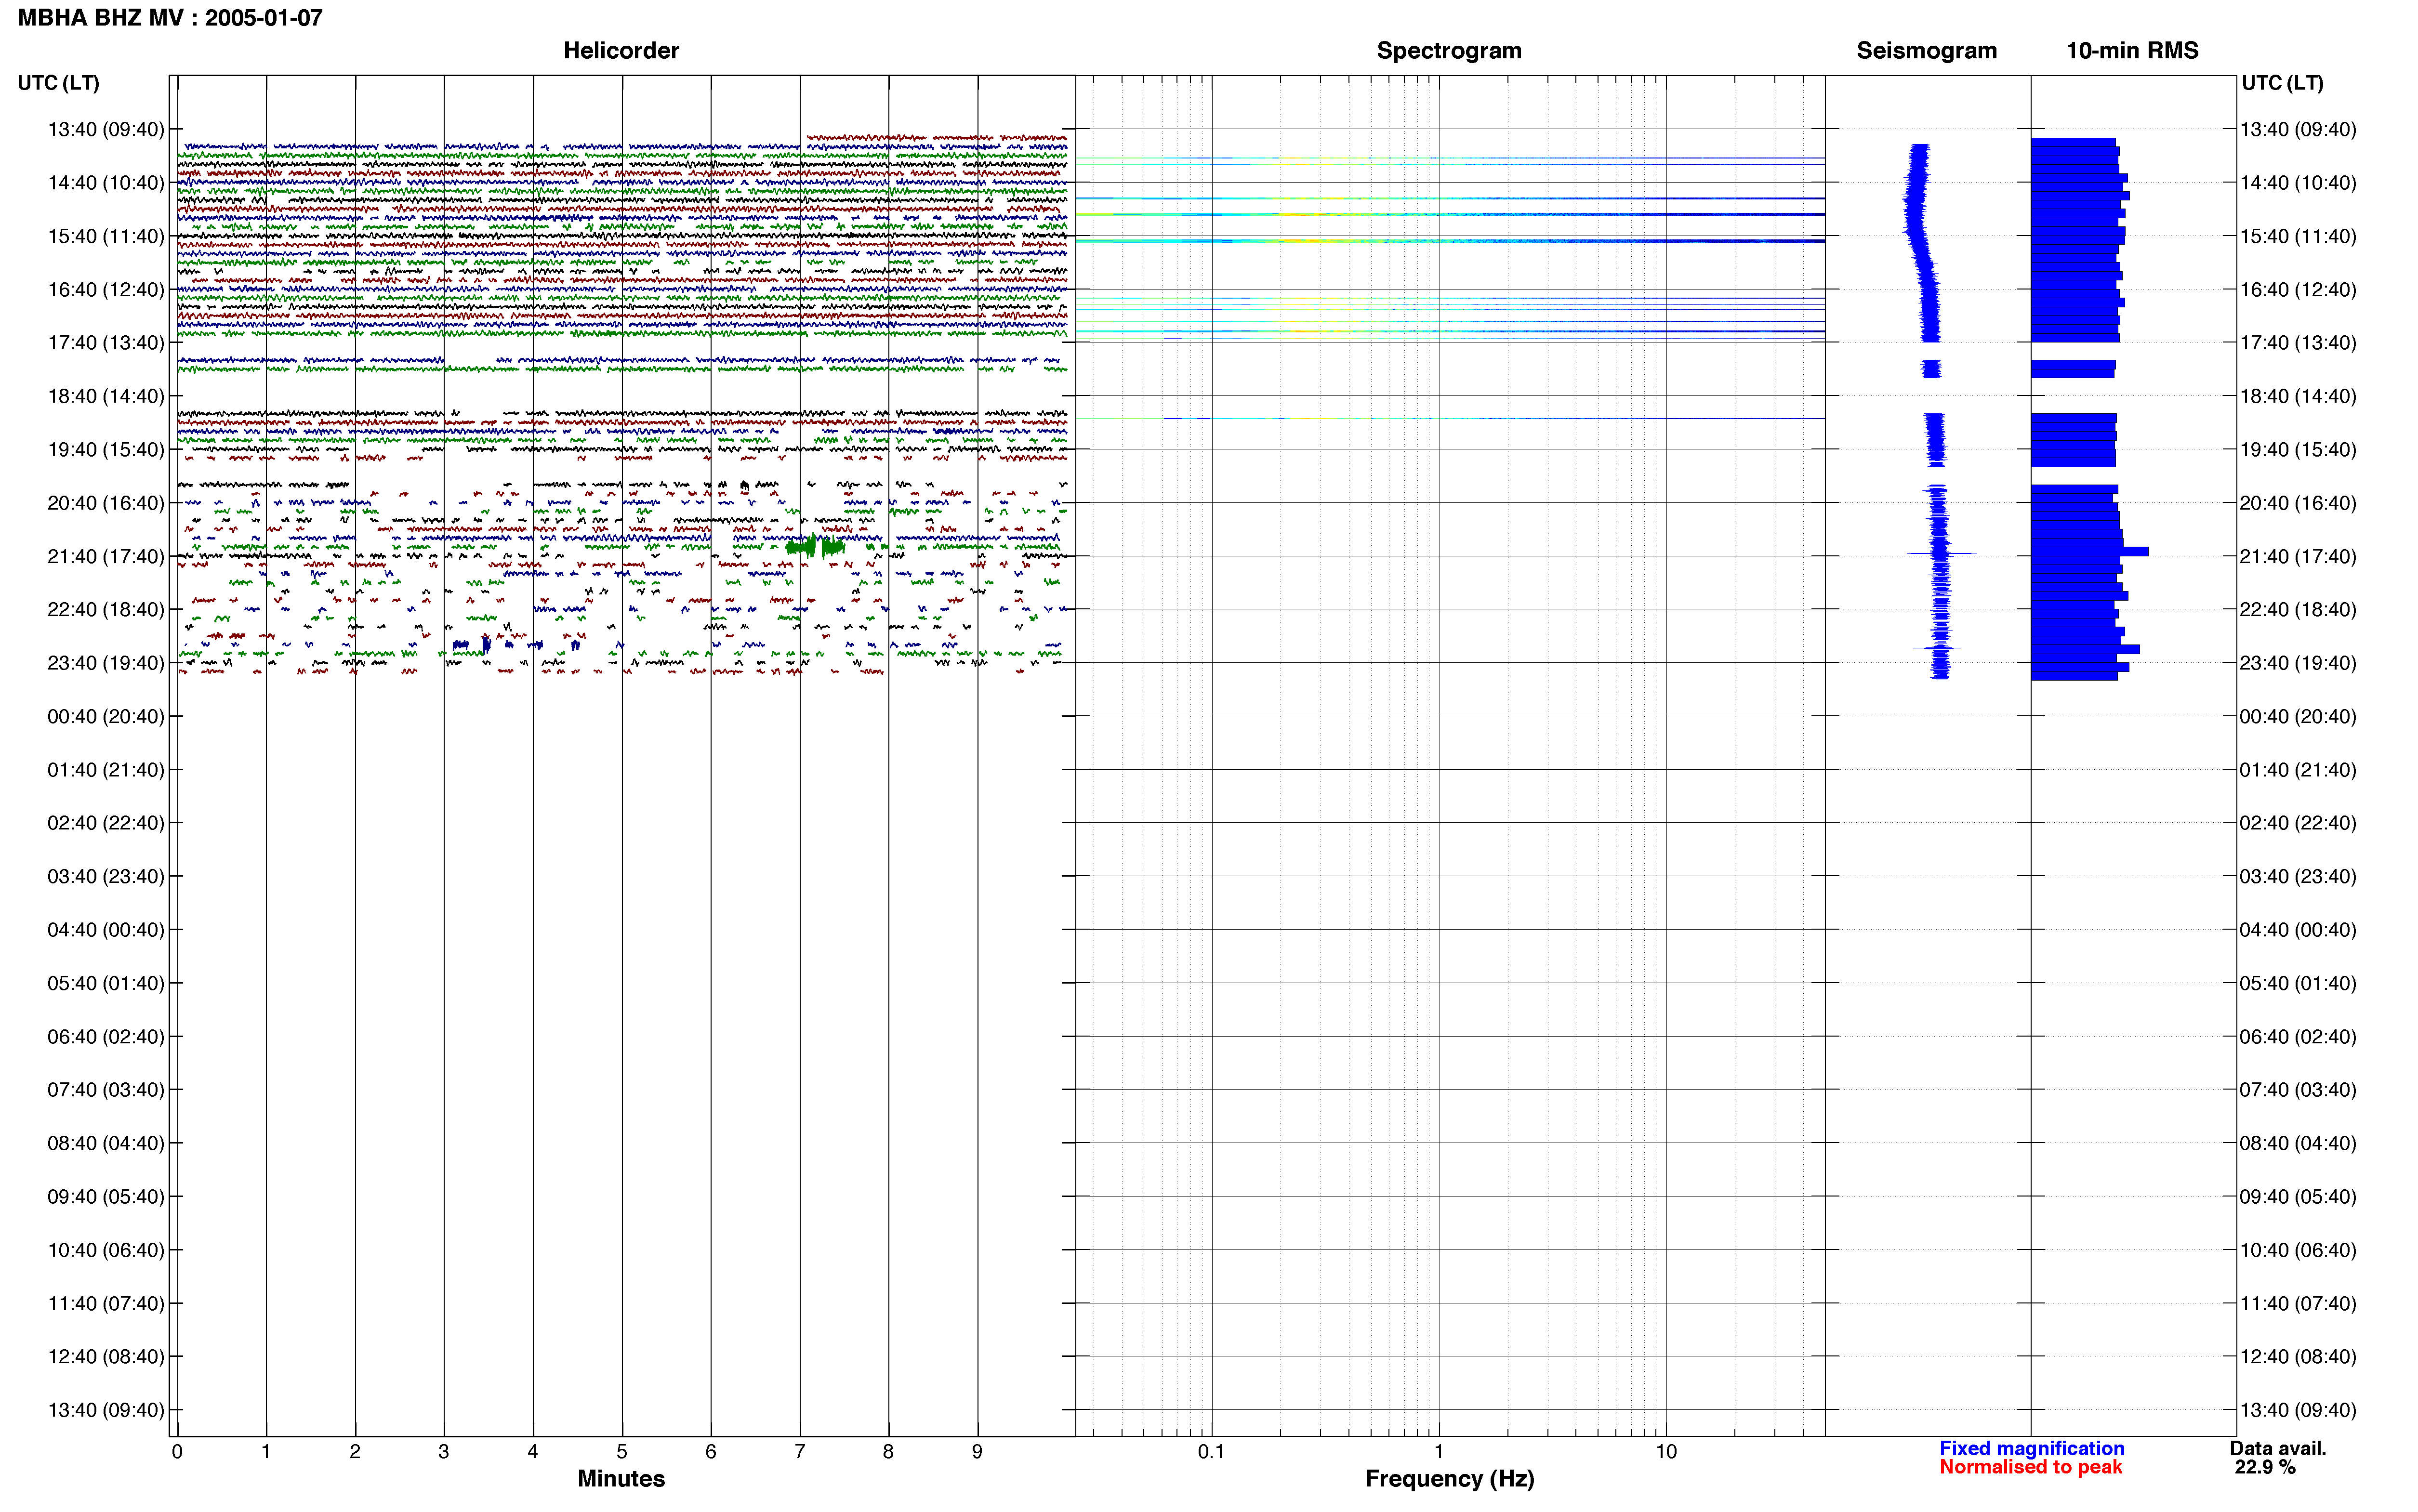Click the right 'UTC (LT)' axis label
The height and width of the screenshot is (1512, 2418).
coord(2282,83)
